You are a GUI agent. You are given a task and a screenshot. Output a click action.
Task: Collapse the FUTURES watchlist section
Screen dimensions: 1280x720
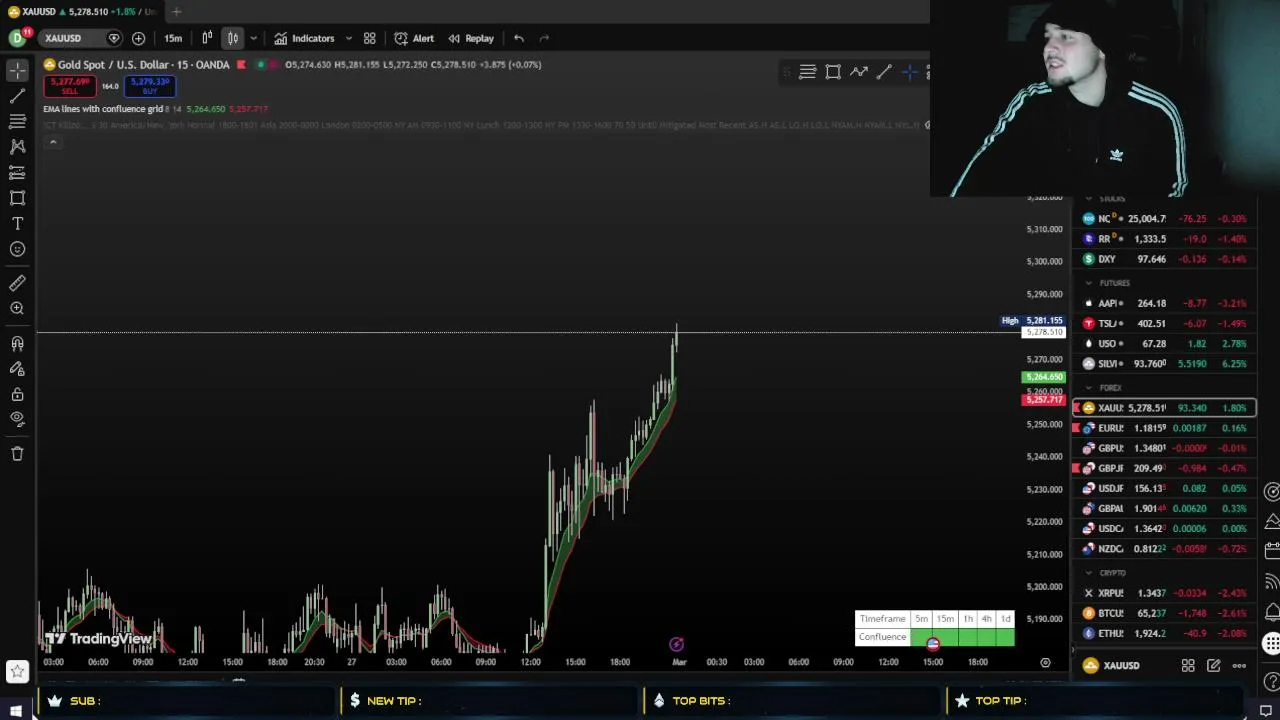pos(1089,283)
